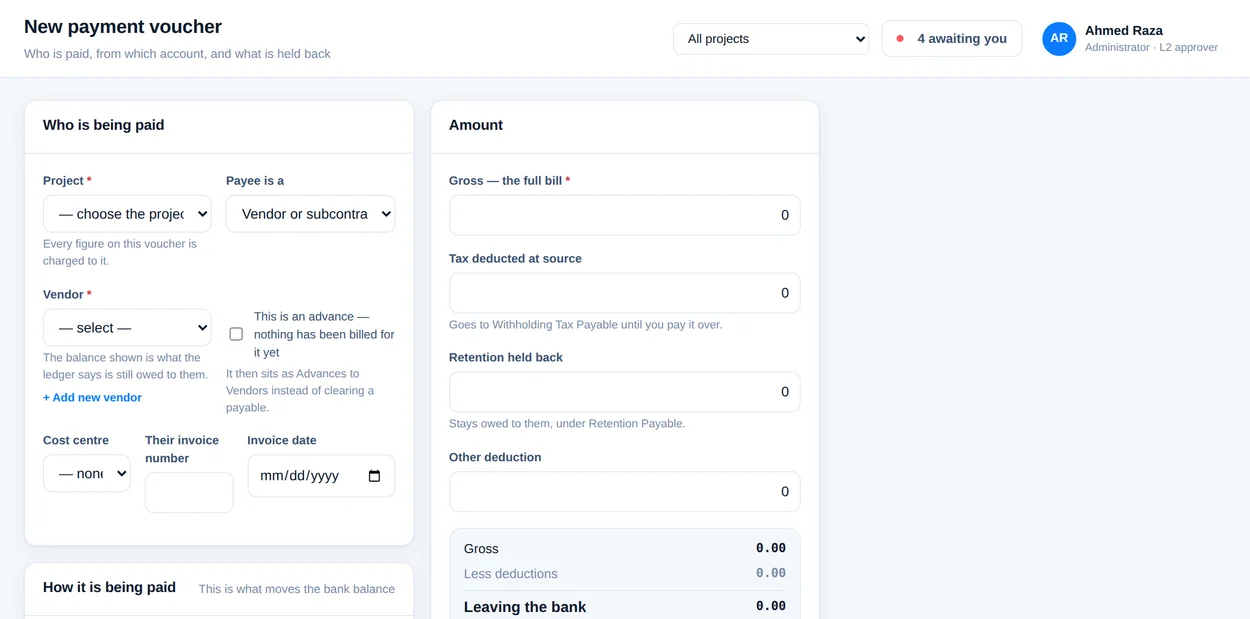Click the Less deductions summary row label
This screenshot has height=619, width=1250.
tap(511, 574)
